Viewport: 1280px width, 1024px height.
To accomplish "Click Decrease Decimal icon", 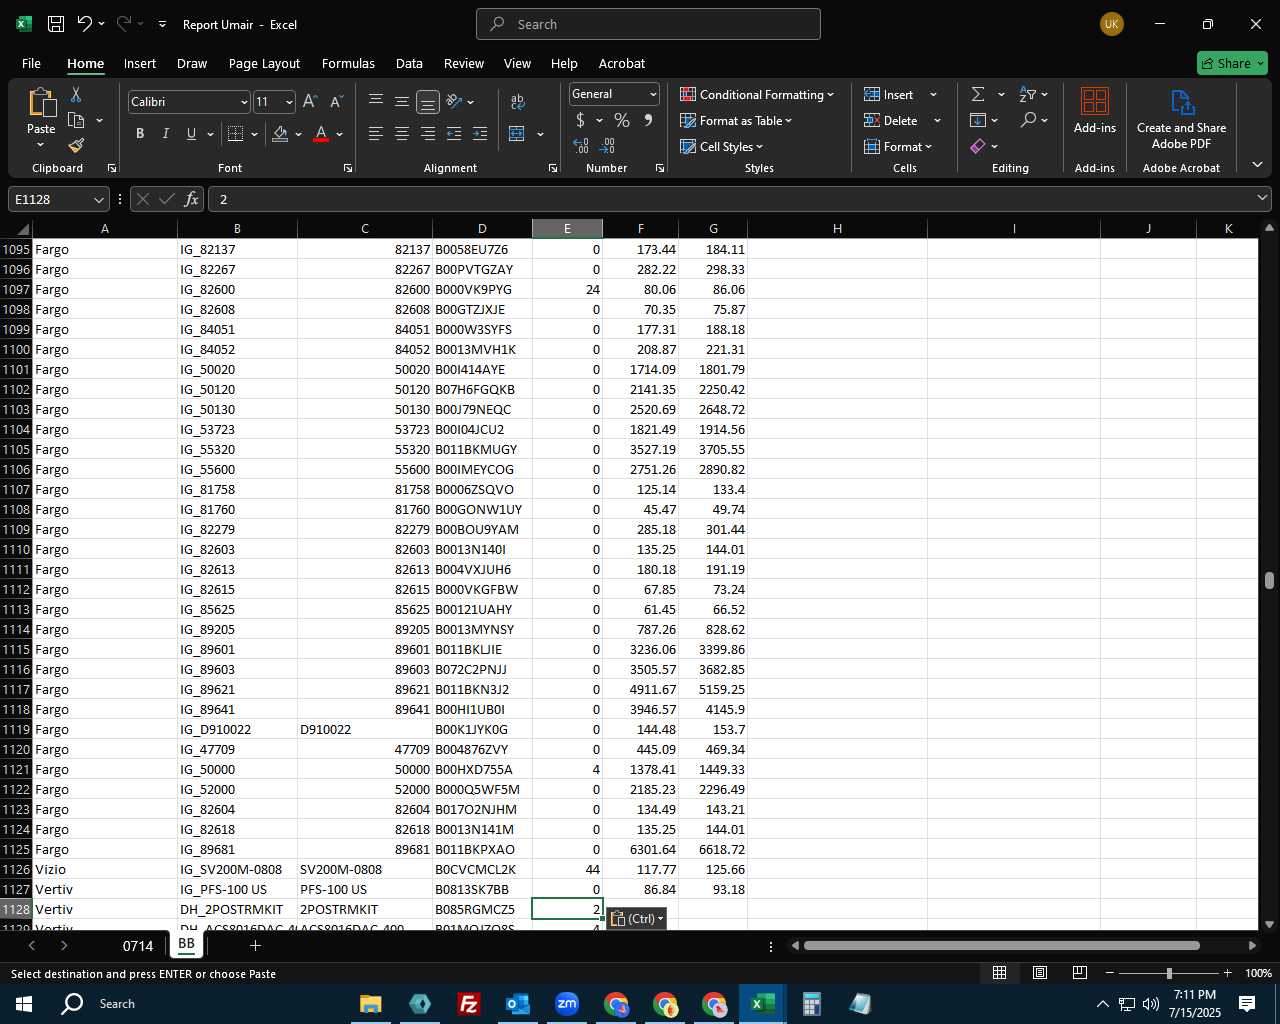I will pyautogui.click(x=607, y=146).
